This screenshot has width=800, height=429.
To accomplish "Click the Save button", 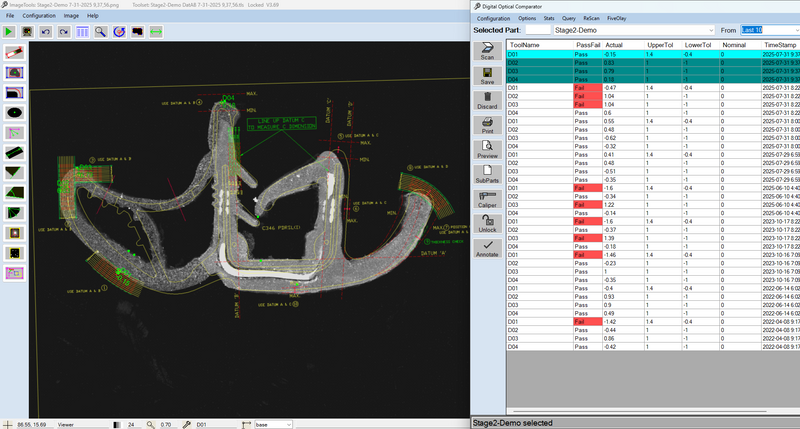I will [x=487, y=75].
